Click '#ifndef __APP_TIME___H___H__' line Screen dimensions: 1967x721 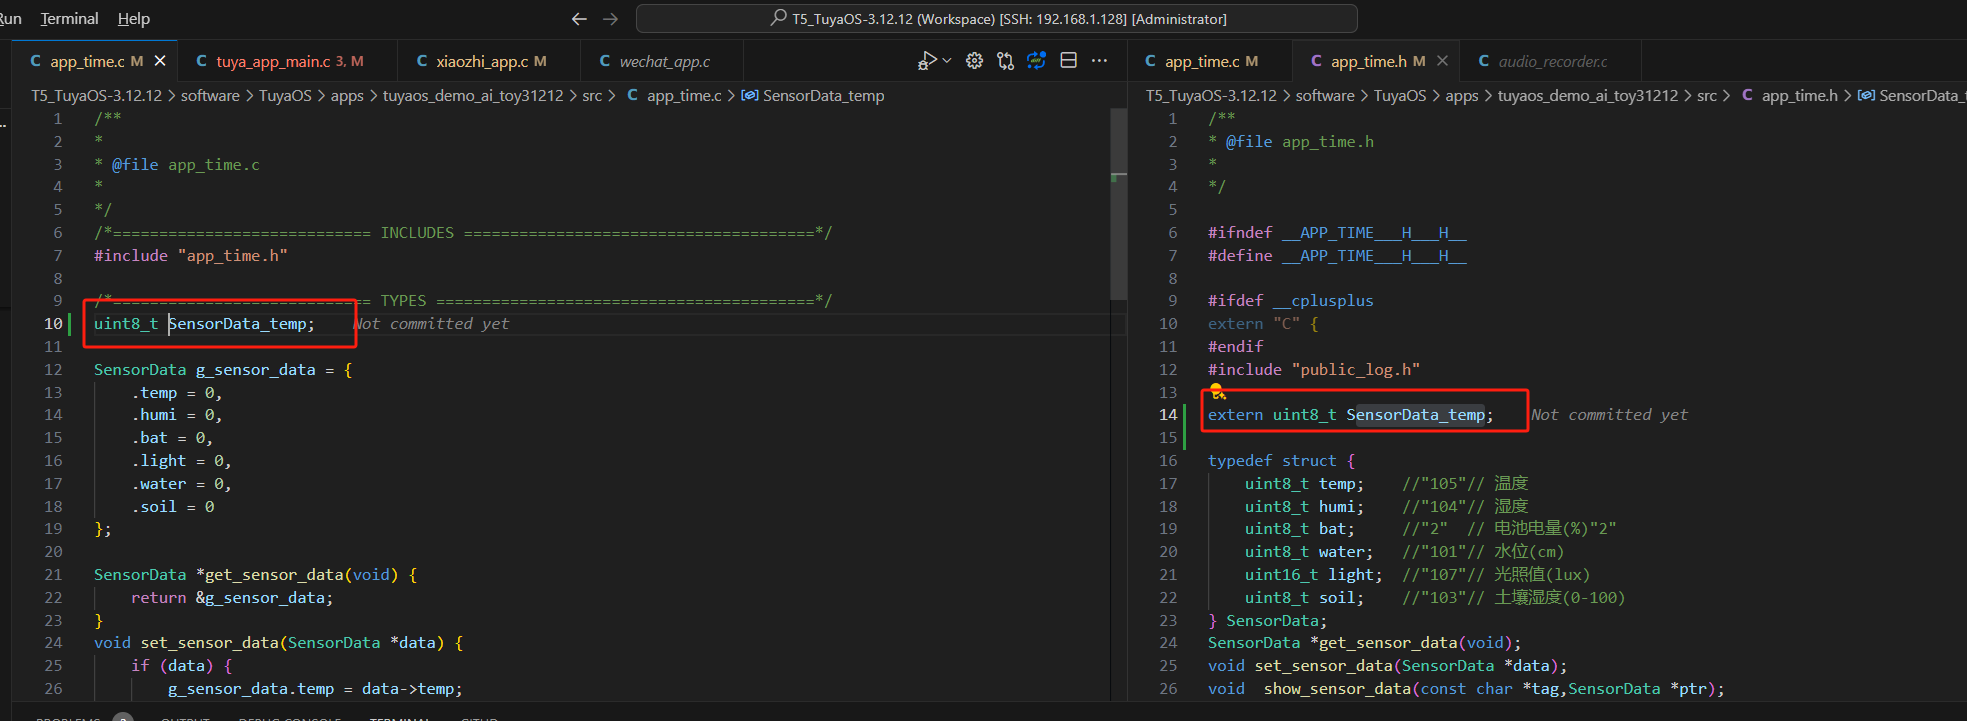pos(1337,233)
